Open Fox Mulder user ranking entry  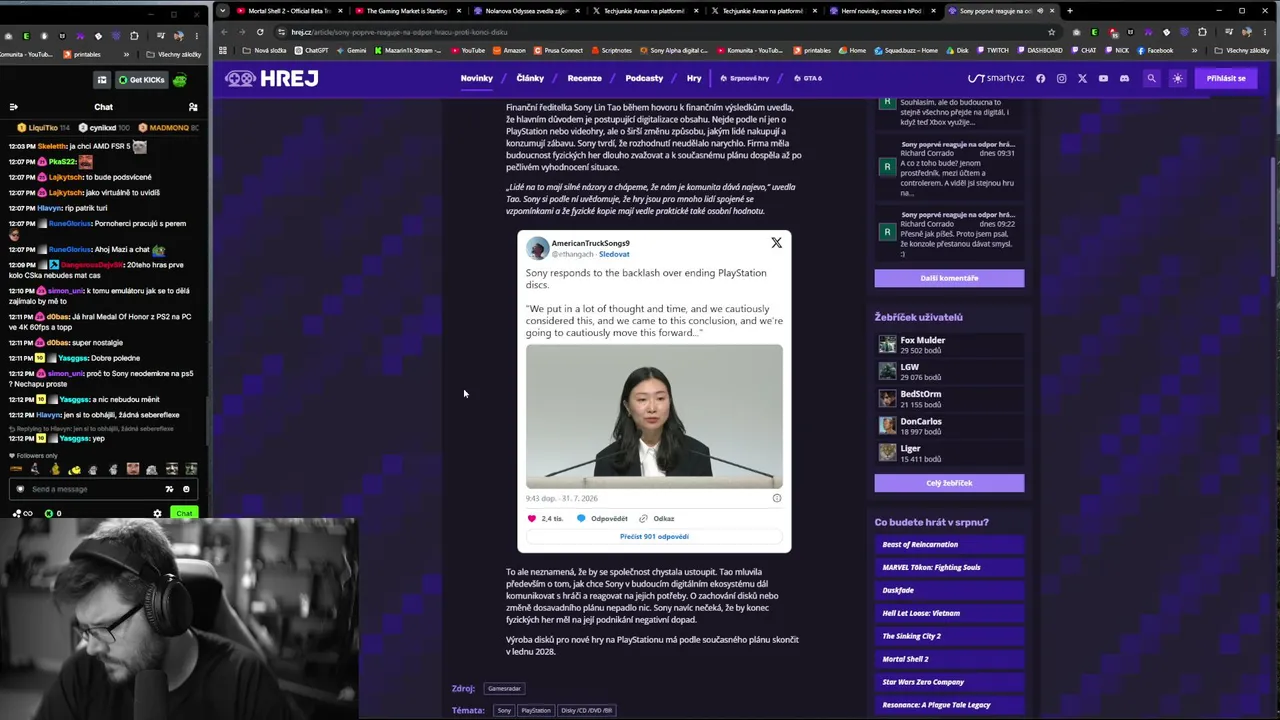pos(949,345)
